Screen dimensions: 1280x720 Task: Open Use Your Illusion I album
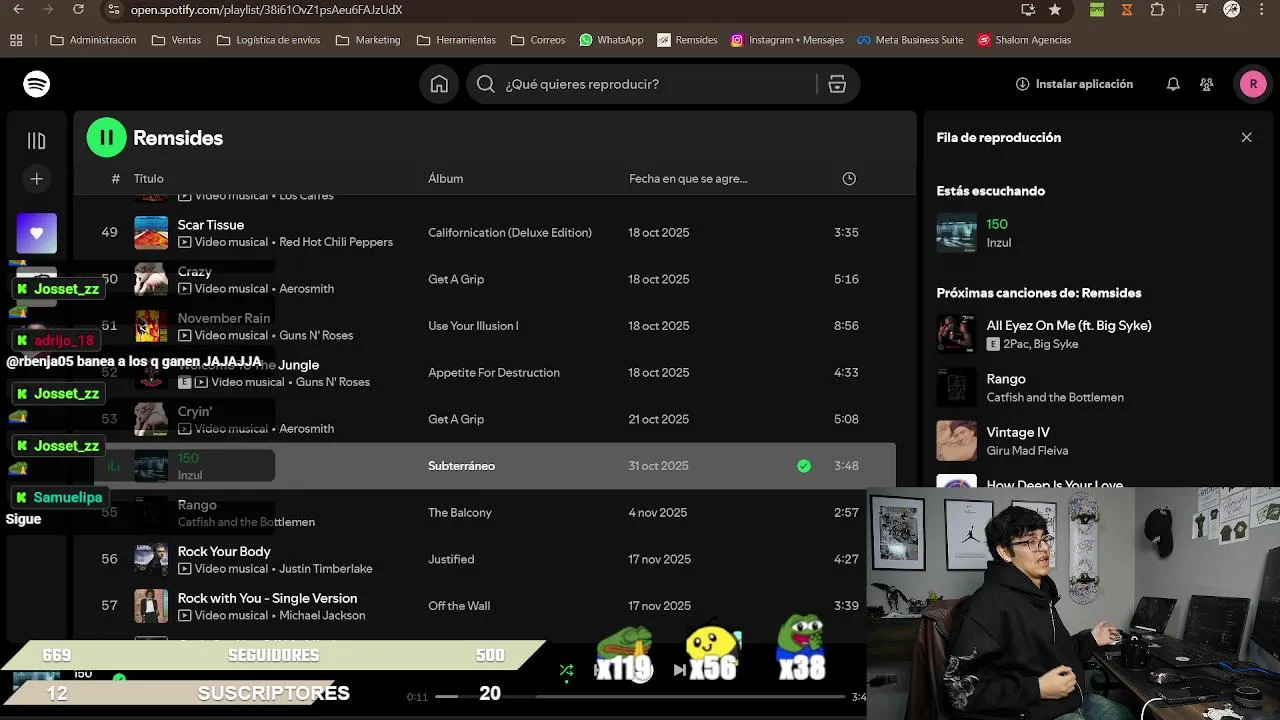[x=473, y=326]
